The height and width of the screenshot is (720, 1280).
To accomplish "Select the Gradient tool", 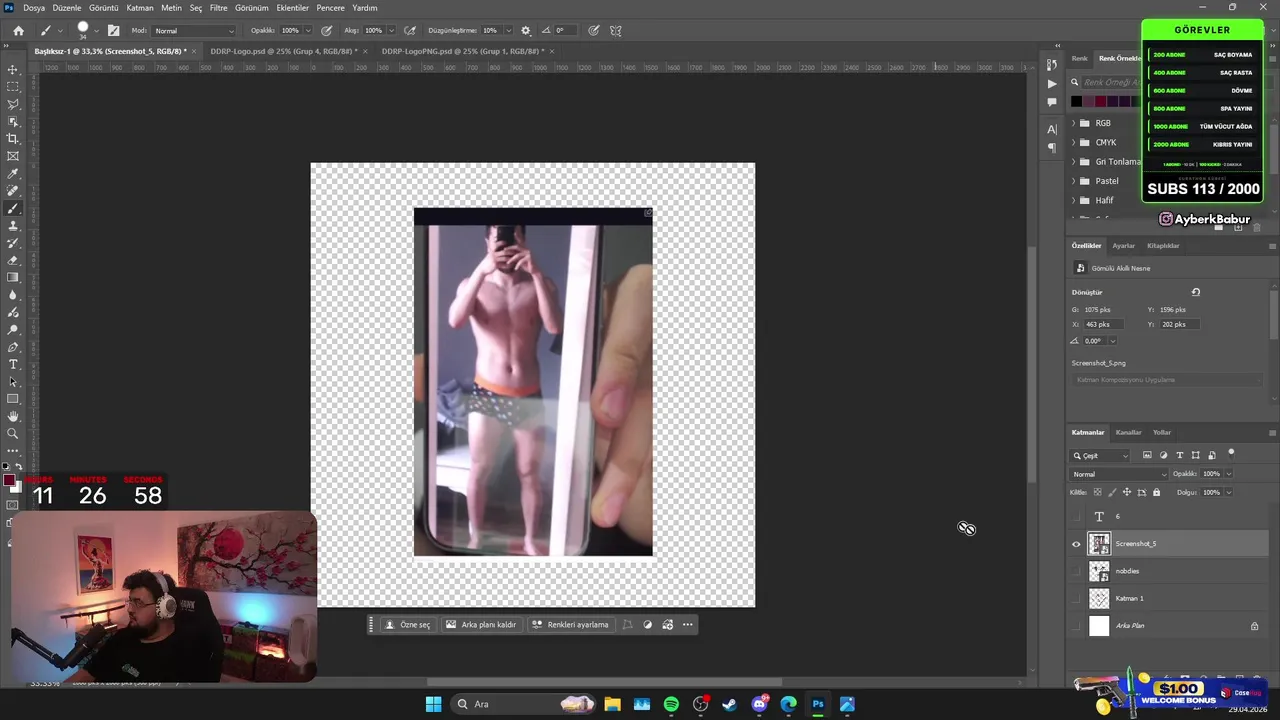I will pos(13,278).
